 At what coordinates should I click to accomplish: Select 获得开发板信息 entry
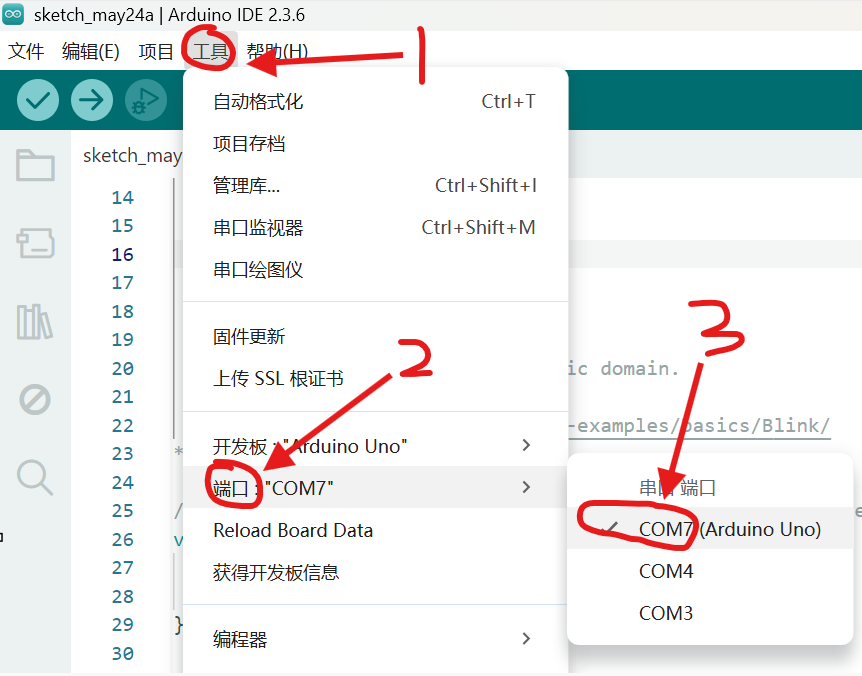point(375,573)
